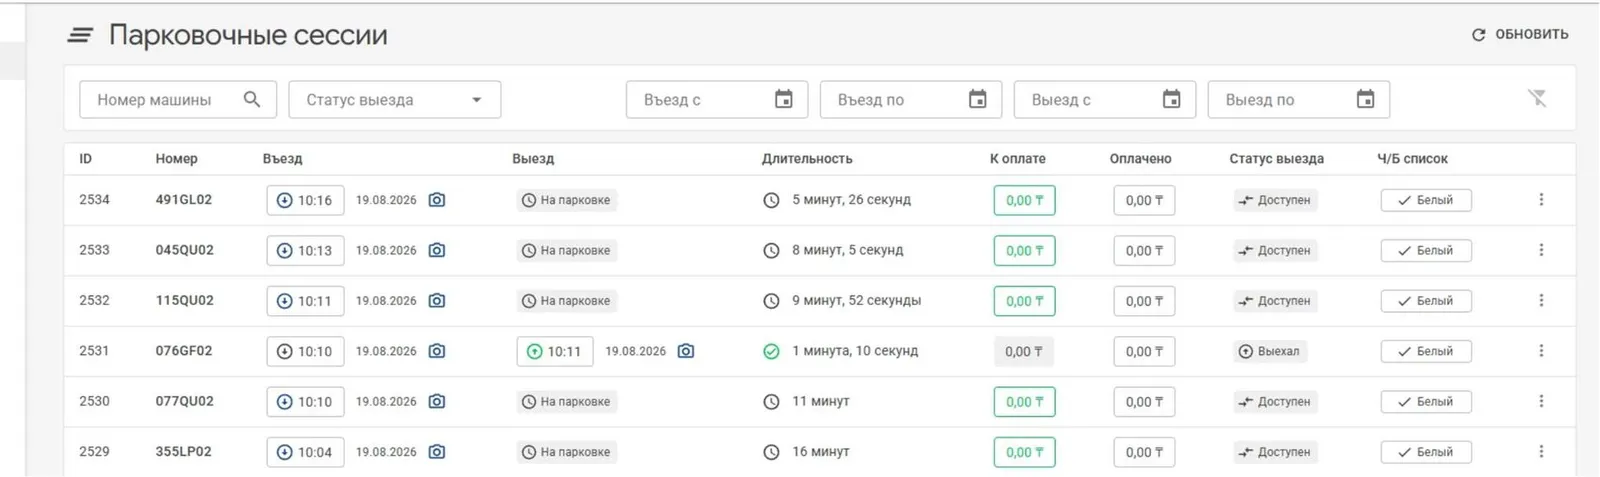1600x477 pixels.
Task: Clear filters with the crossed funnel icon
Action: (x=1538, y=98)
